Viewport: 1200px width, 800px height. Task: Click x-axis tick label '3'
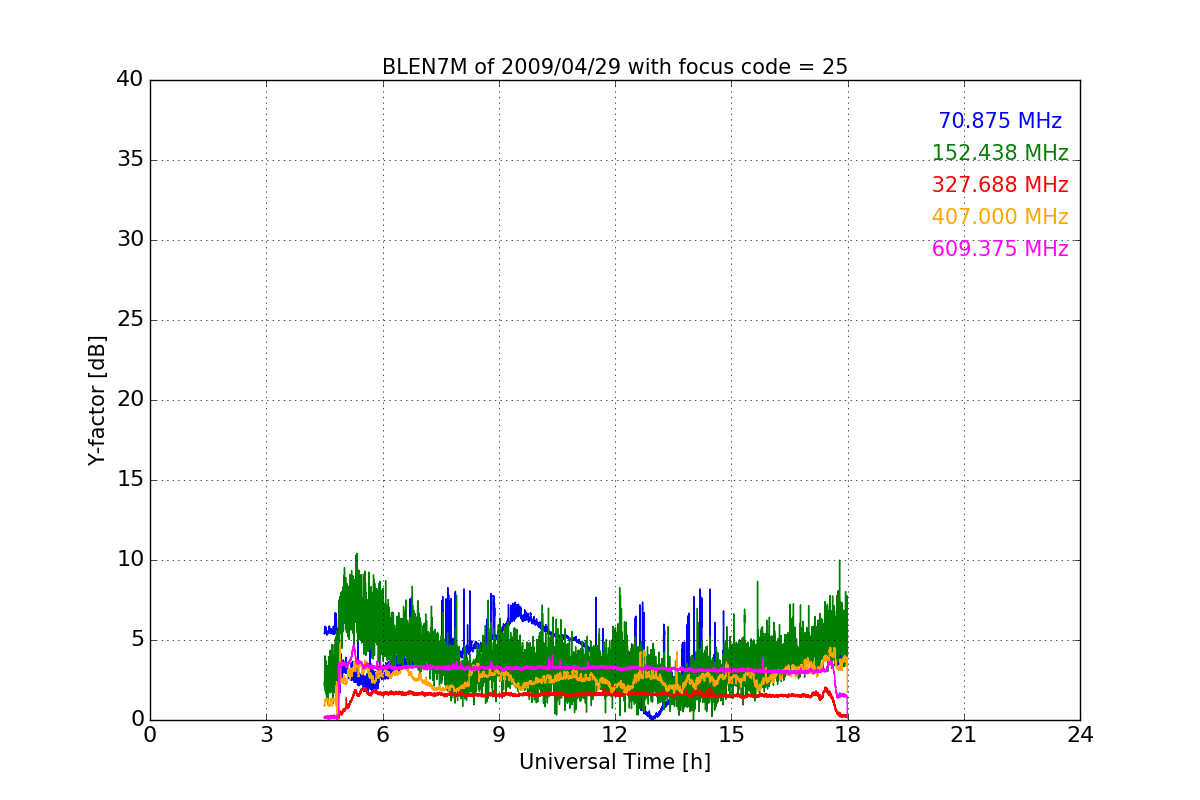266,735
